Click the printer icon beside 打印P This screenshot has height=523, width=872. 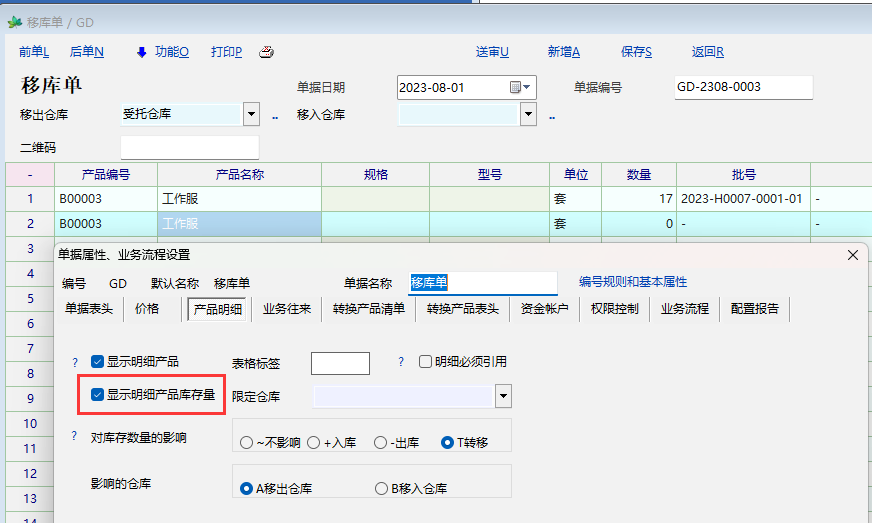pyautogui.click(x=266, y=53)
